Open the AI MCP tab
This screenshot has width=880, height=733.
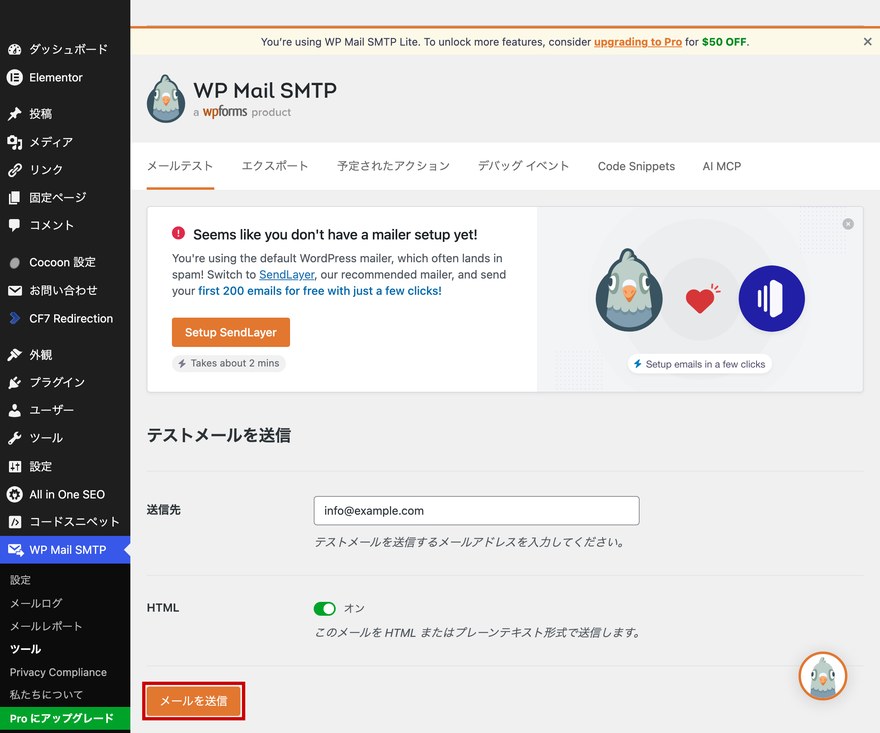(722, 166)
